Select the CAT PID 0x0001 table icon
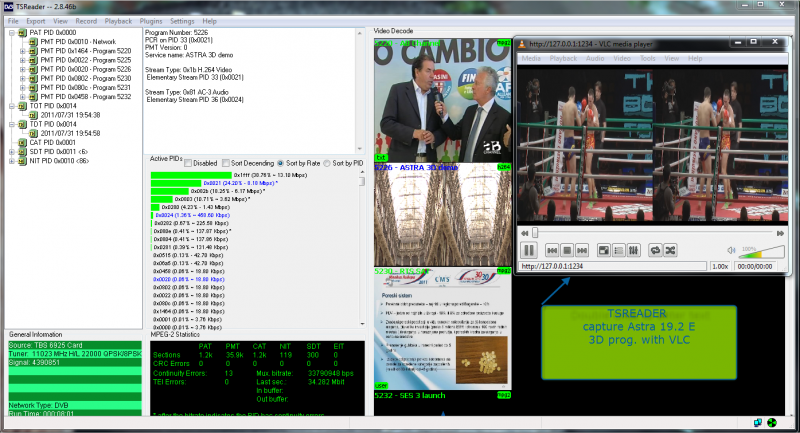Viewport: 800px width, 433px height. point(22,143)
